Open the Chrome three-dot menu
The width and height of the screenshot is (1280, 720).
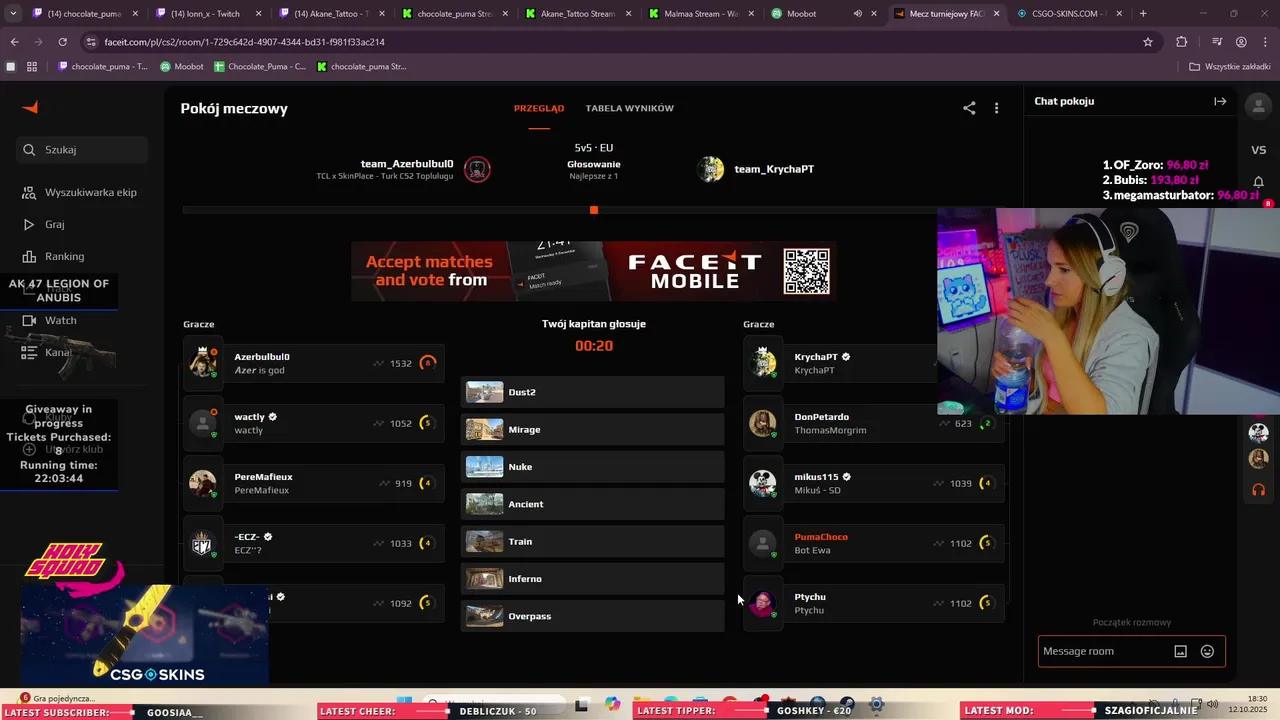tap(1265, 42)
